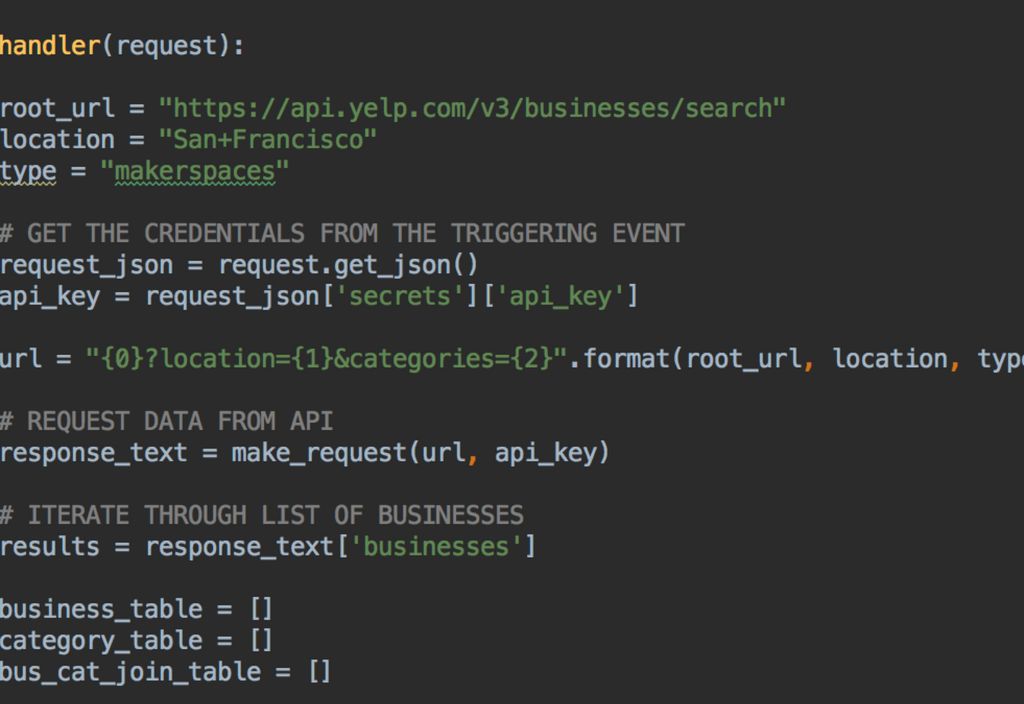Click the response_text variable assignment
1024x704 pixels.
94,453
